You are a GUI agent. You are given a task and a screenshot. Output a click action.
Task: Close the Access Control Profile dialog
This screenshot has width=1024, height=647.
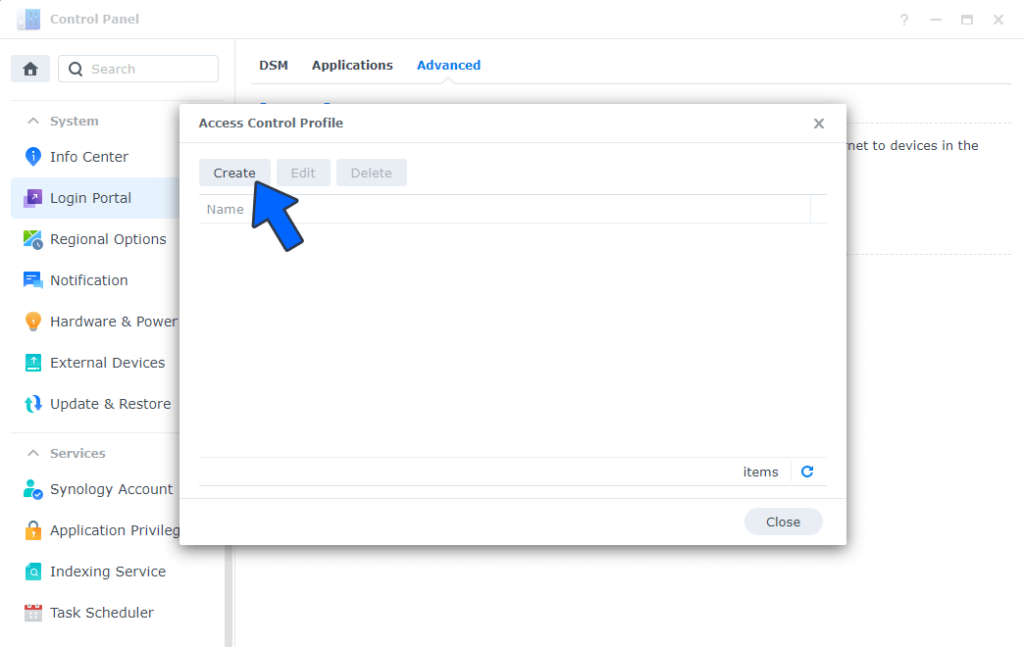tap(783, 521)
